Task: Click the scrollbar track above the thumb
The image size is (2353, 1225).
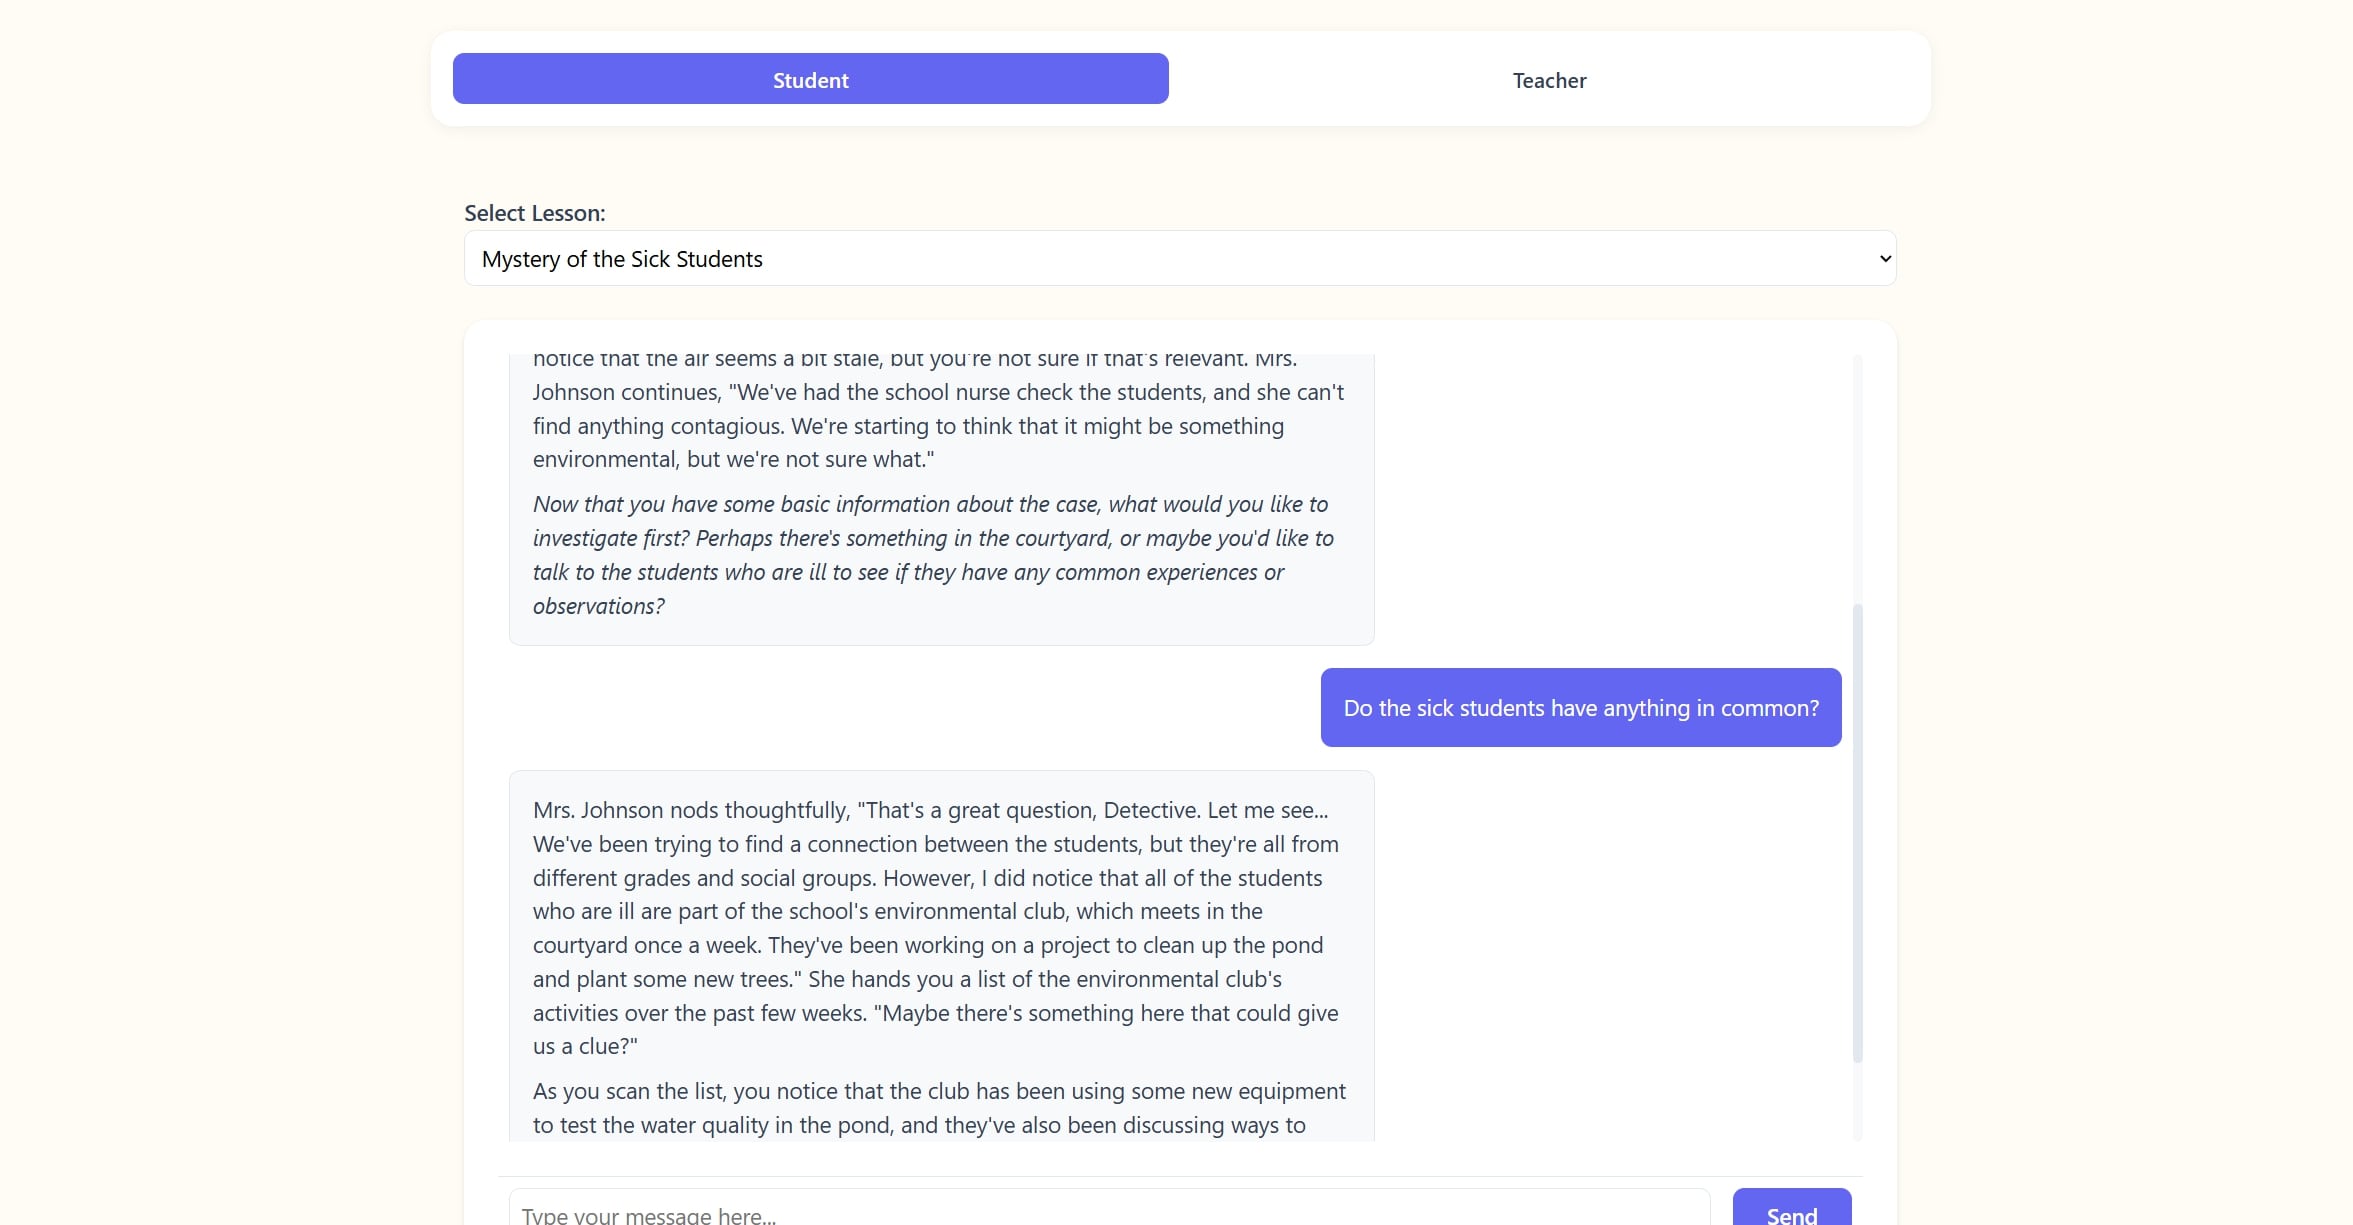Action: [x=1858, y=480]
